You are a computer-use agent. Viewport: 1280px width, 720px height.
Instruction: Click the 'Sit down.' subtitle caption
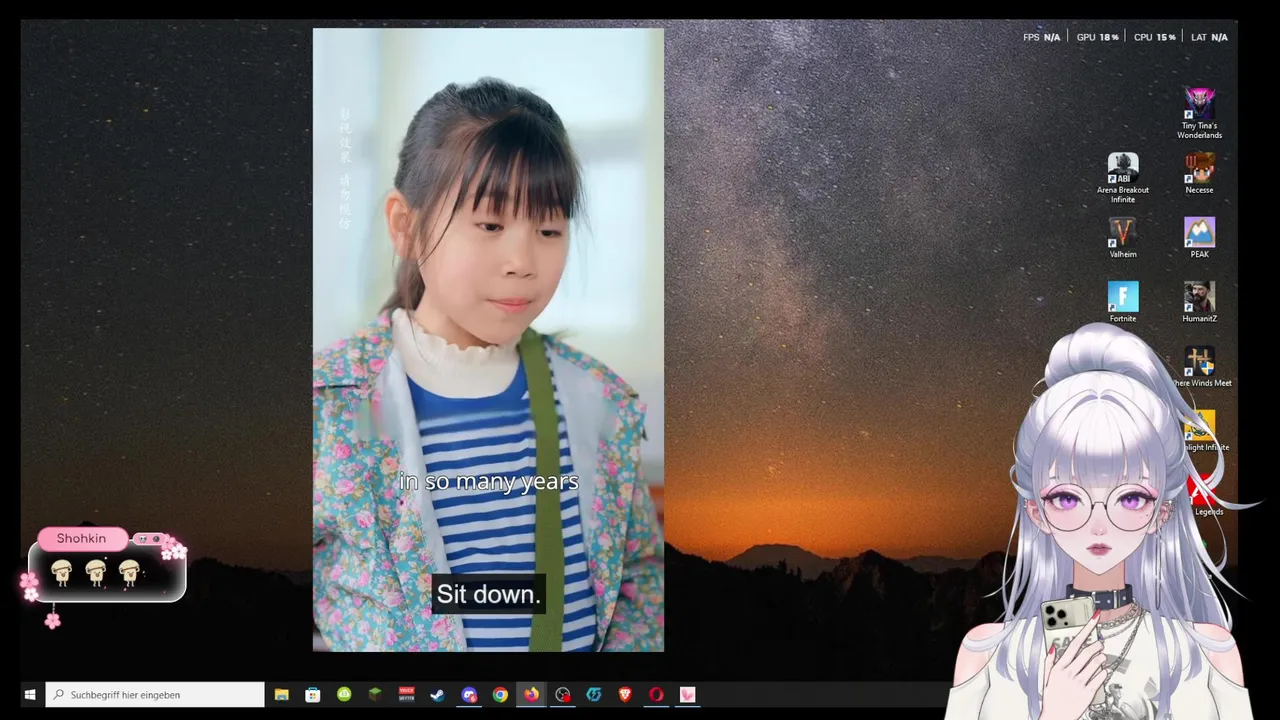pyautogui.click(x=488, y=594)
